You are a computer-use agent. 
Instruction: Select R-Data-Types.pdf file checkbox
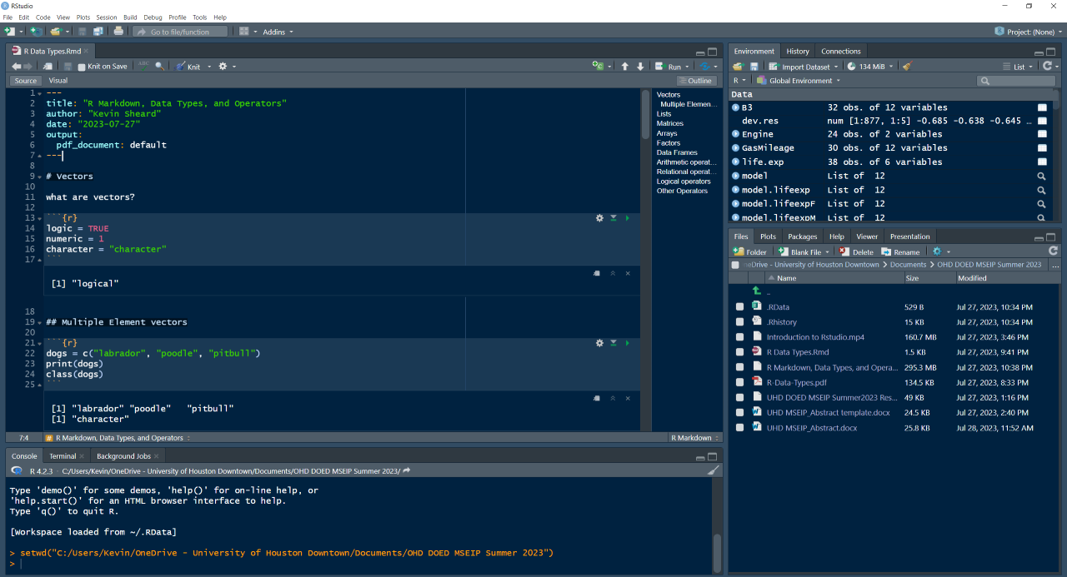point(740,382)
